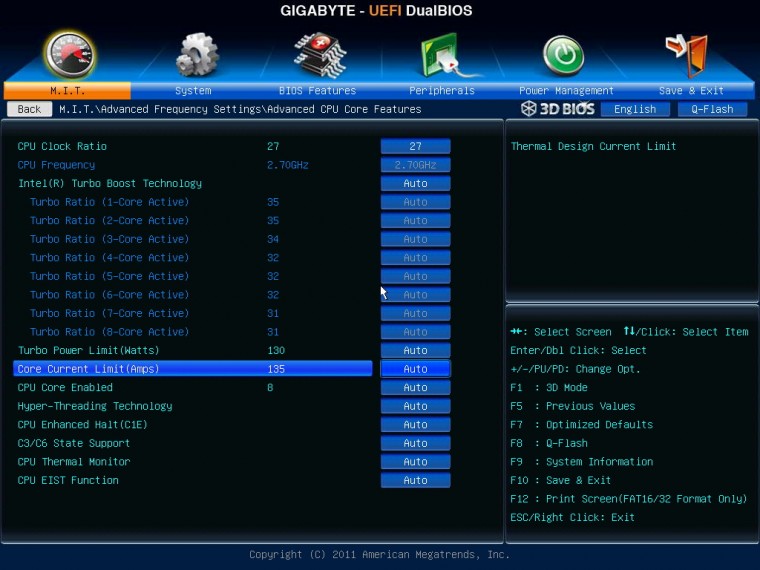
Task: Open Intel Turbo Boost Technology Auto dropdown
Action: coord(415,183)
